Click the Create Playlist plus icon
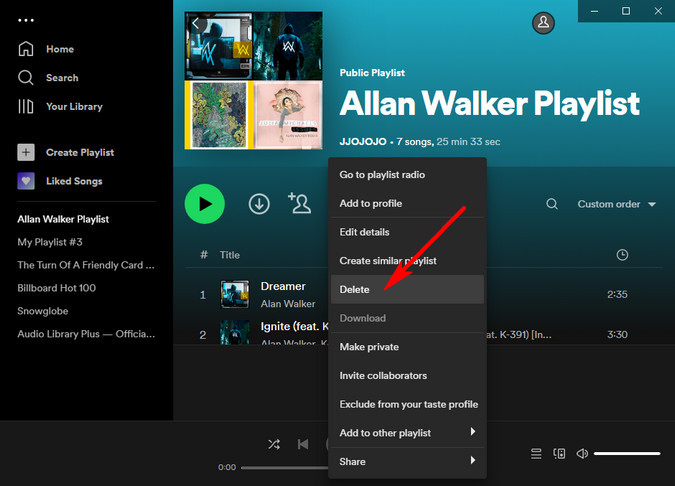This screenshot has width=675, height=486. pos(26,152)
